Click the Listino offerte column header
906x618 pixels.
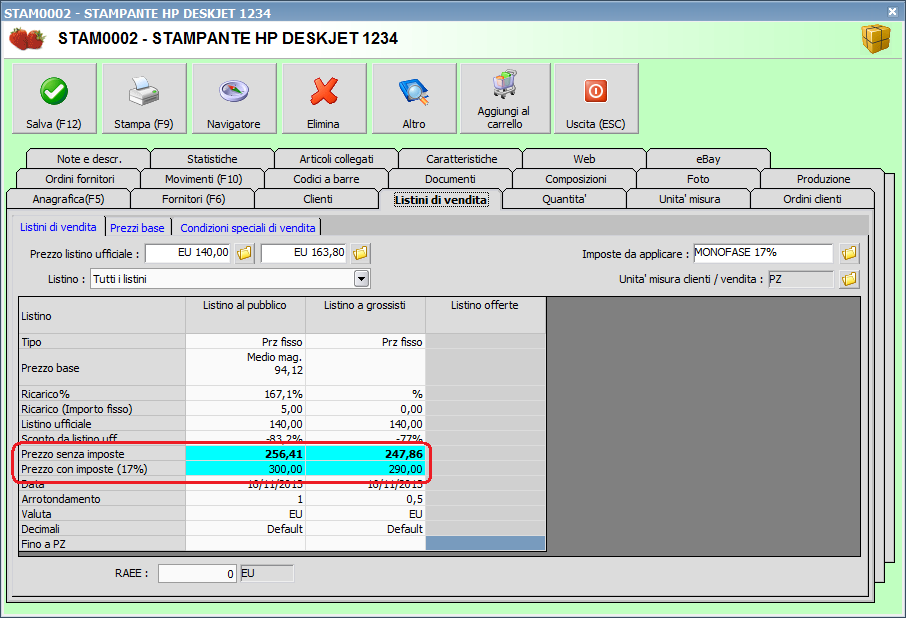click(485, 315)
